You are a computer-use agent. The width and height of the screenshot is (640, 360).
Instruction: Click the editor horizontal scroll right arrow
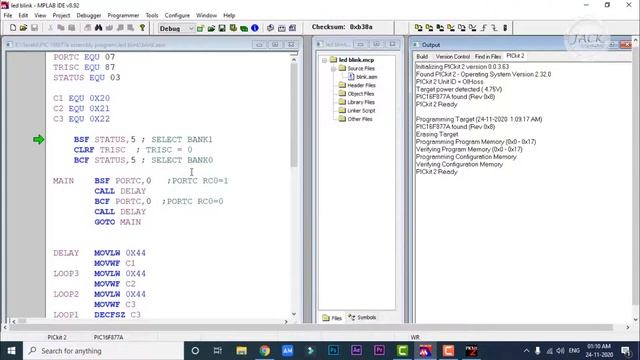click(x=286, y=322)
